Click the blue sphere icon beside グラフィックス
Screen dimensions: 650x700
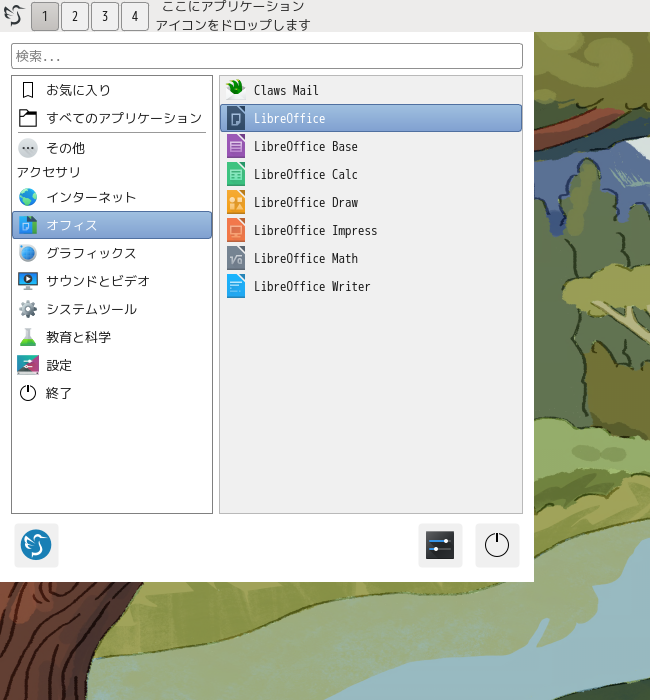[x=28, y=253]
